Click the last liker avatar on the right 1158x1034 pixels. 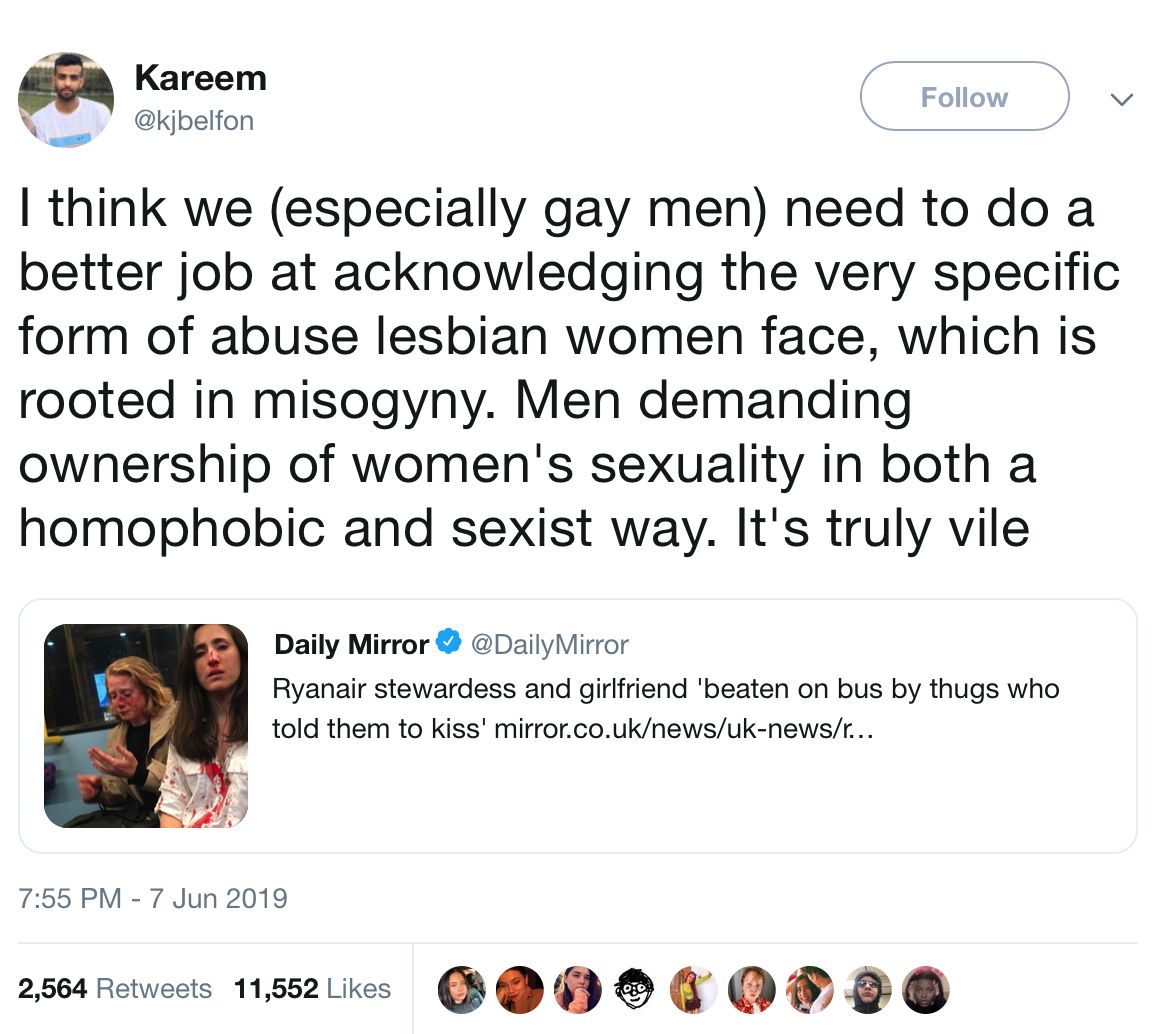925,989
